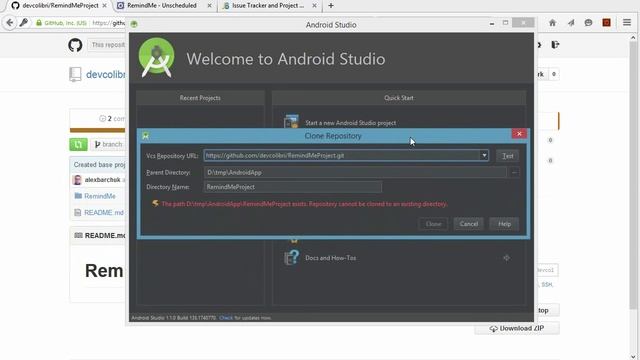Click the green compare button on GitHub

click(78, 144)
